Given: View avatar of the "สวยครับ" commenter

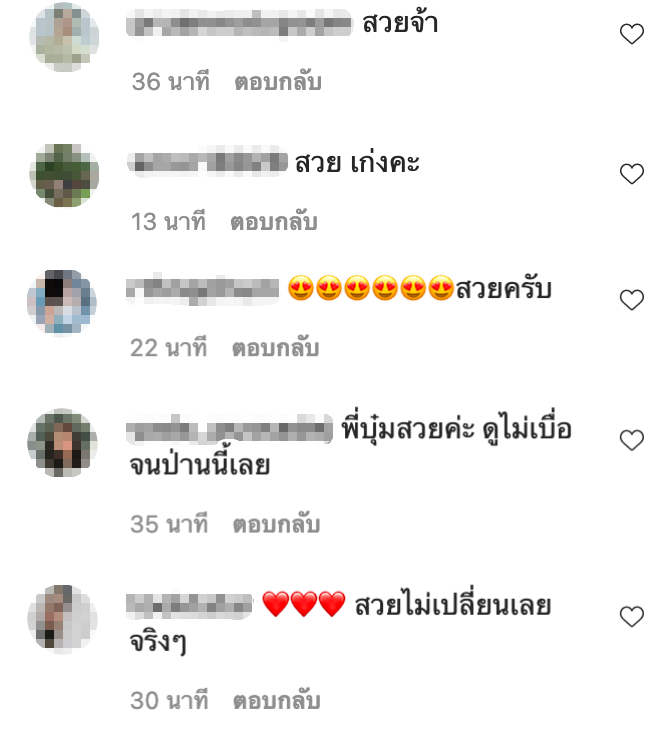Looking at the screenshot, I should (62, 302).
